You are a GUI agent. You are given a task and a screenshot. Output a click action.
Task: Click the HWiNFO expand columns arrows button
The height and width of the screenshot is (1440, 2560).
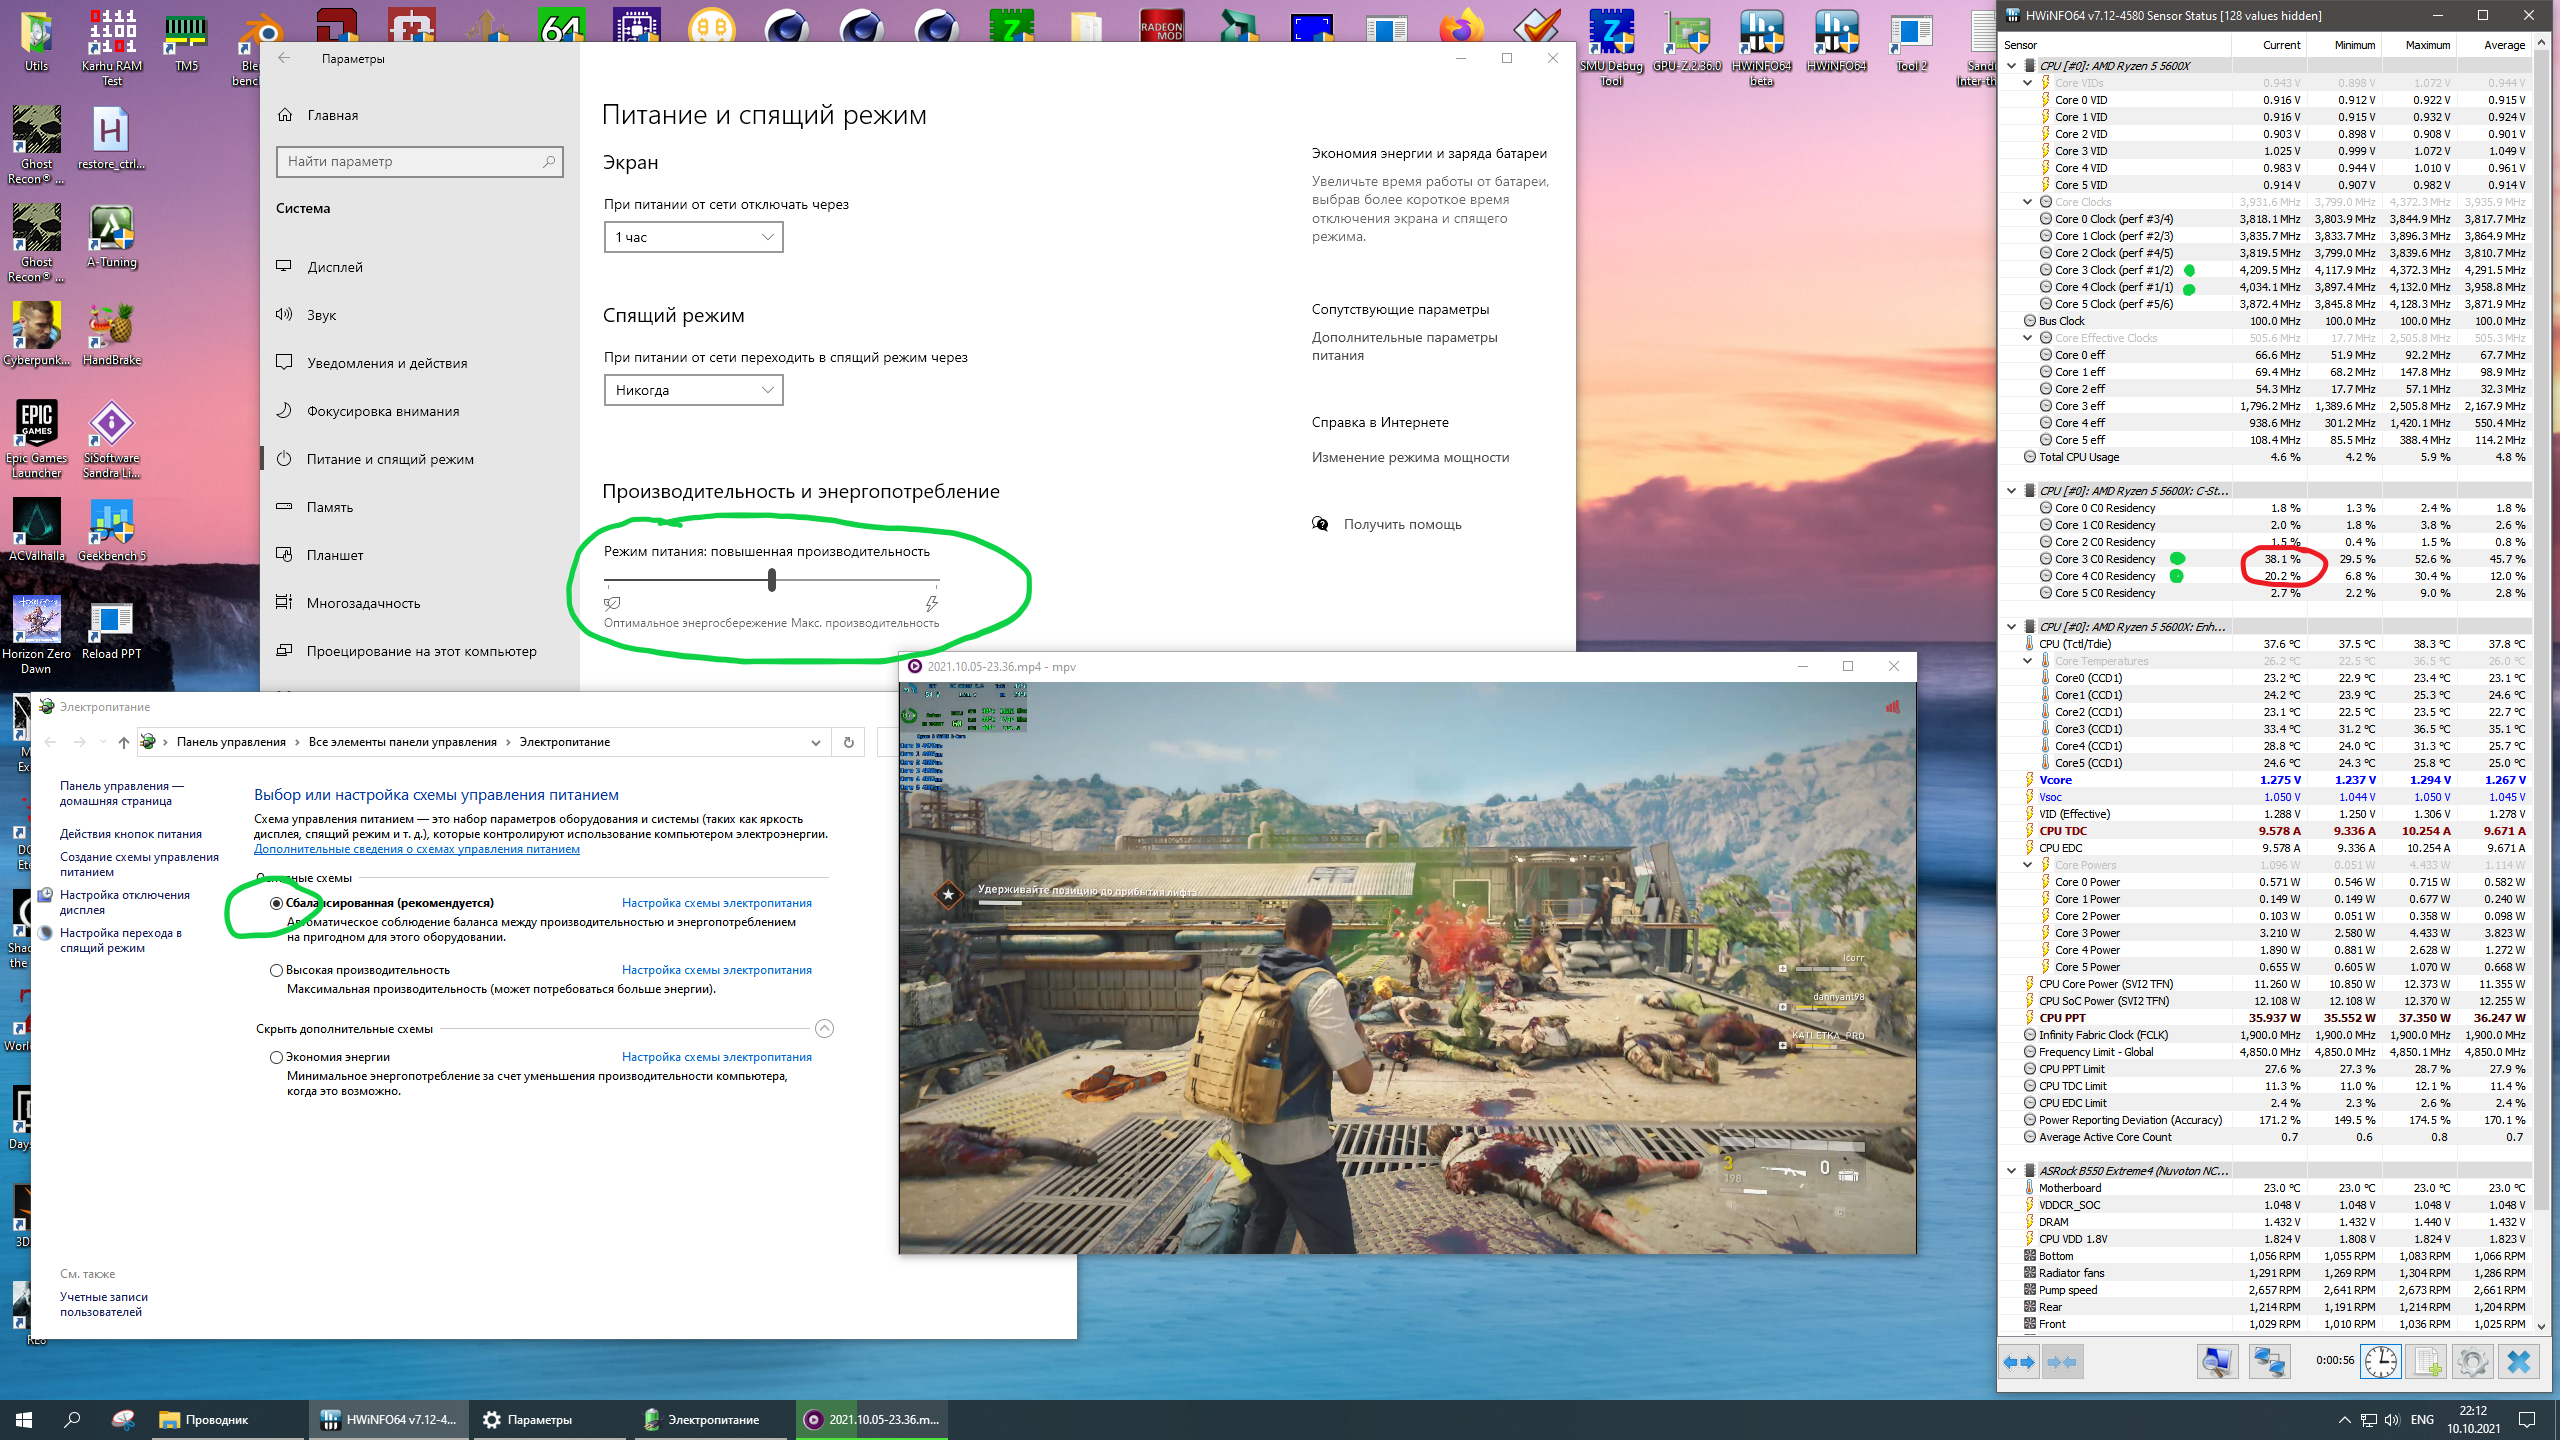pyautogui.click(x=2019, y=1362)
